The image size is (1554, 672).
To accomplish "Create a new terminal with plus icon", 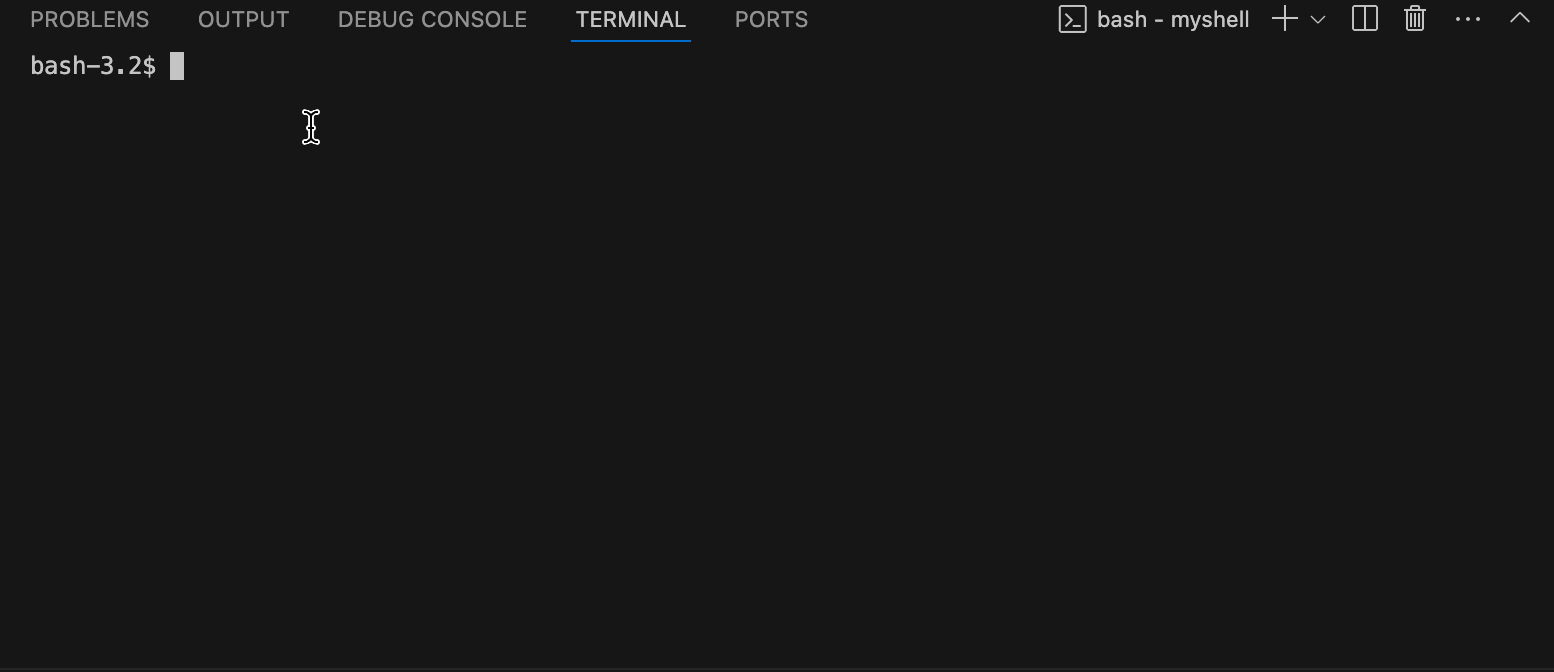I will tap(1285, 19).
